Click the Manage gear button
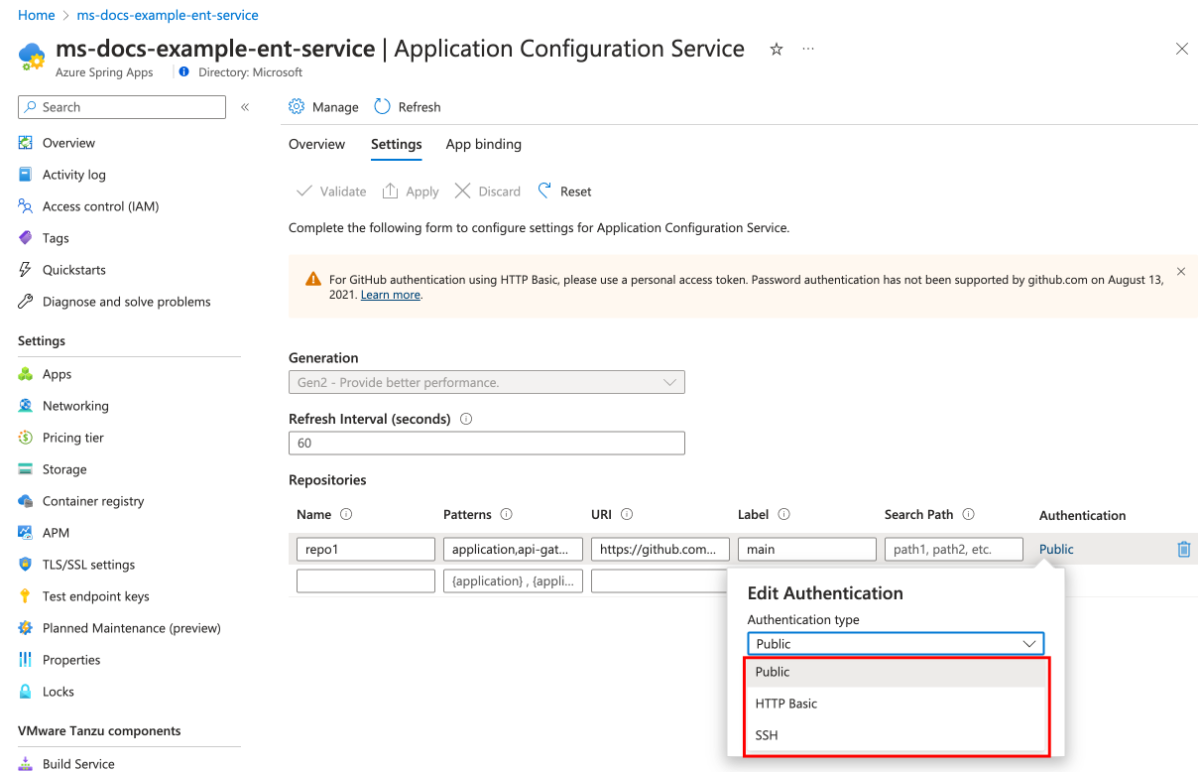 coord(323,107)
